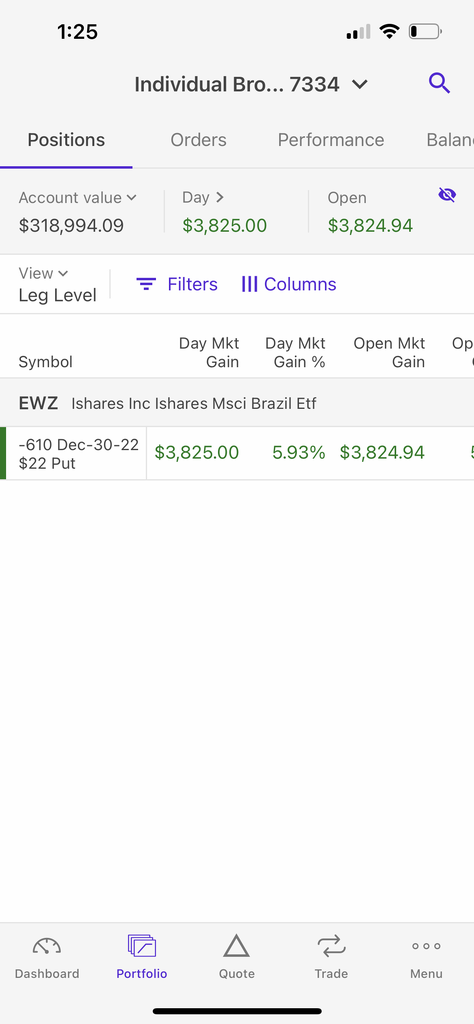The height and width of the screenshot is (1024, 474).
Task: Expand the Account value dropdown
Action: tap(78, 198)
